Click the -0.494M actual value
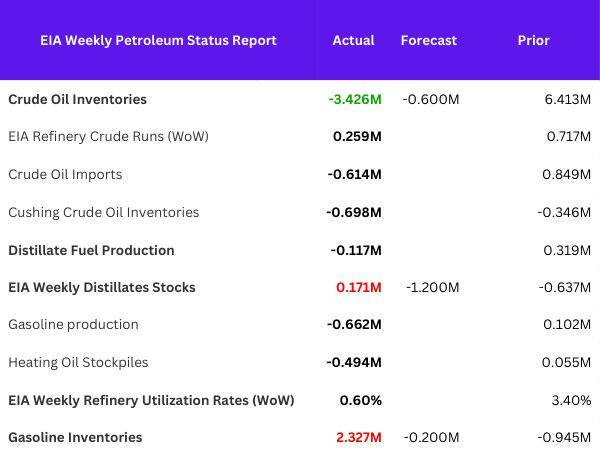Screen dimensions: 600x450 [354, 362]
